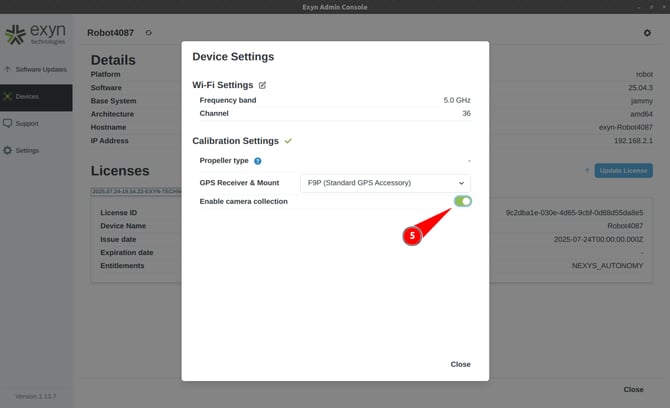The width and height of the screenshot is (670, 408).
Task: Close the Device Settings dialog
Action: click(460, 364)
